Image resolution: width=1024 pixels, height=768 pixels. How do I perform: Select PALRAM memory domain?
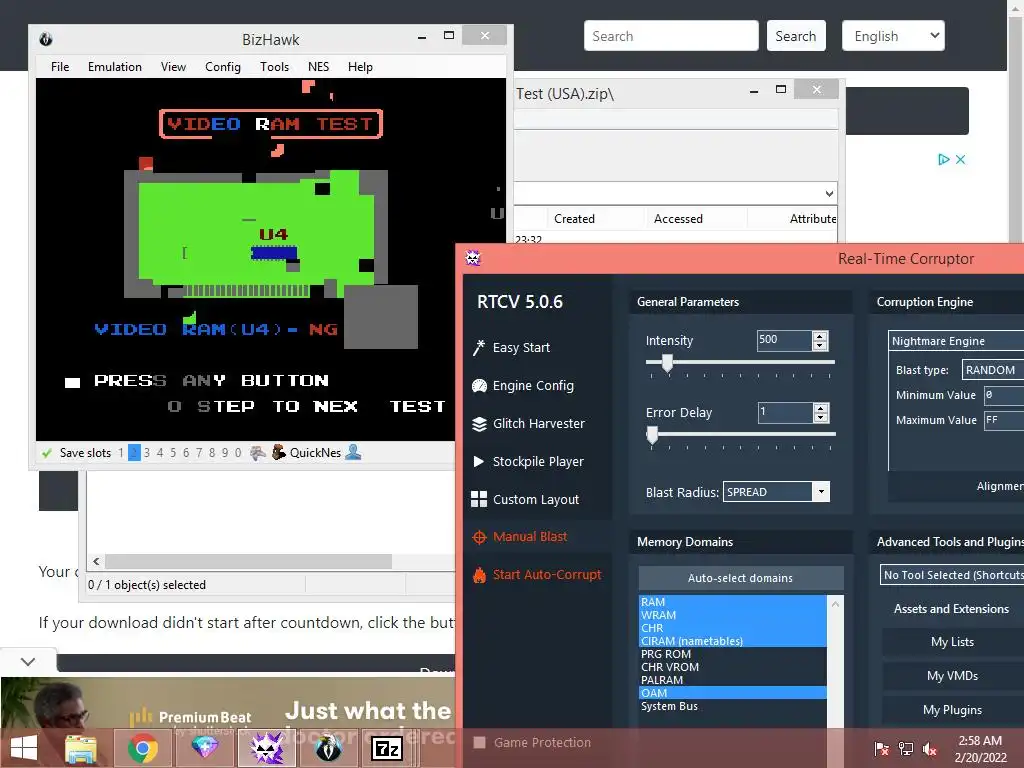(732, 680)
